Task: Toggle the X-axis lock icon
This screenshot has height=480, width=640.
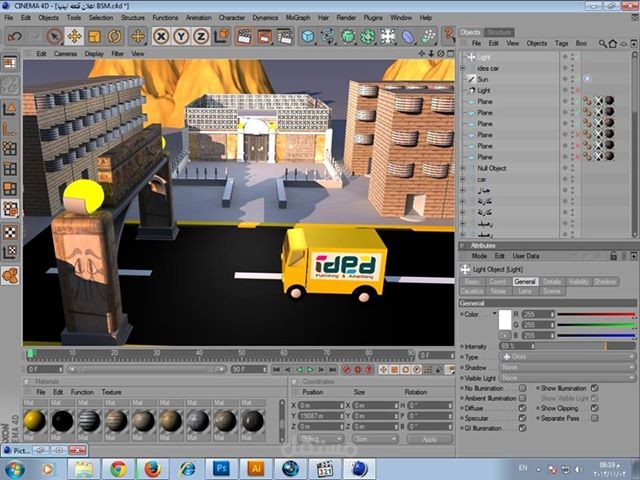Action: tap(160, 36)
